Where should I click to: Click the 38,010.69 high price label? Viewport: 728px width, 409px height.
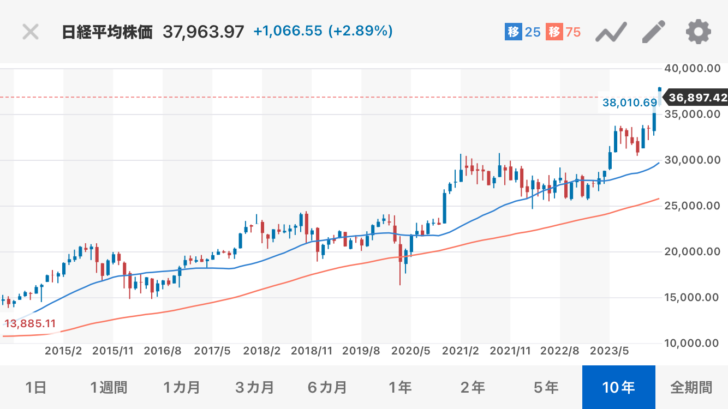tap(629, 102)
